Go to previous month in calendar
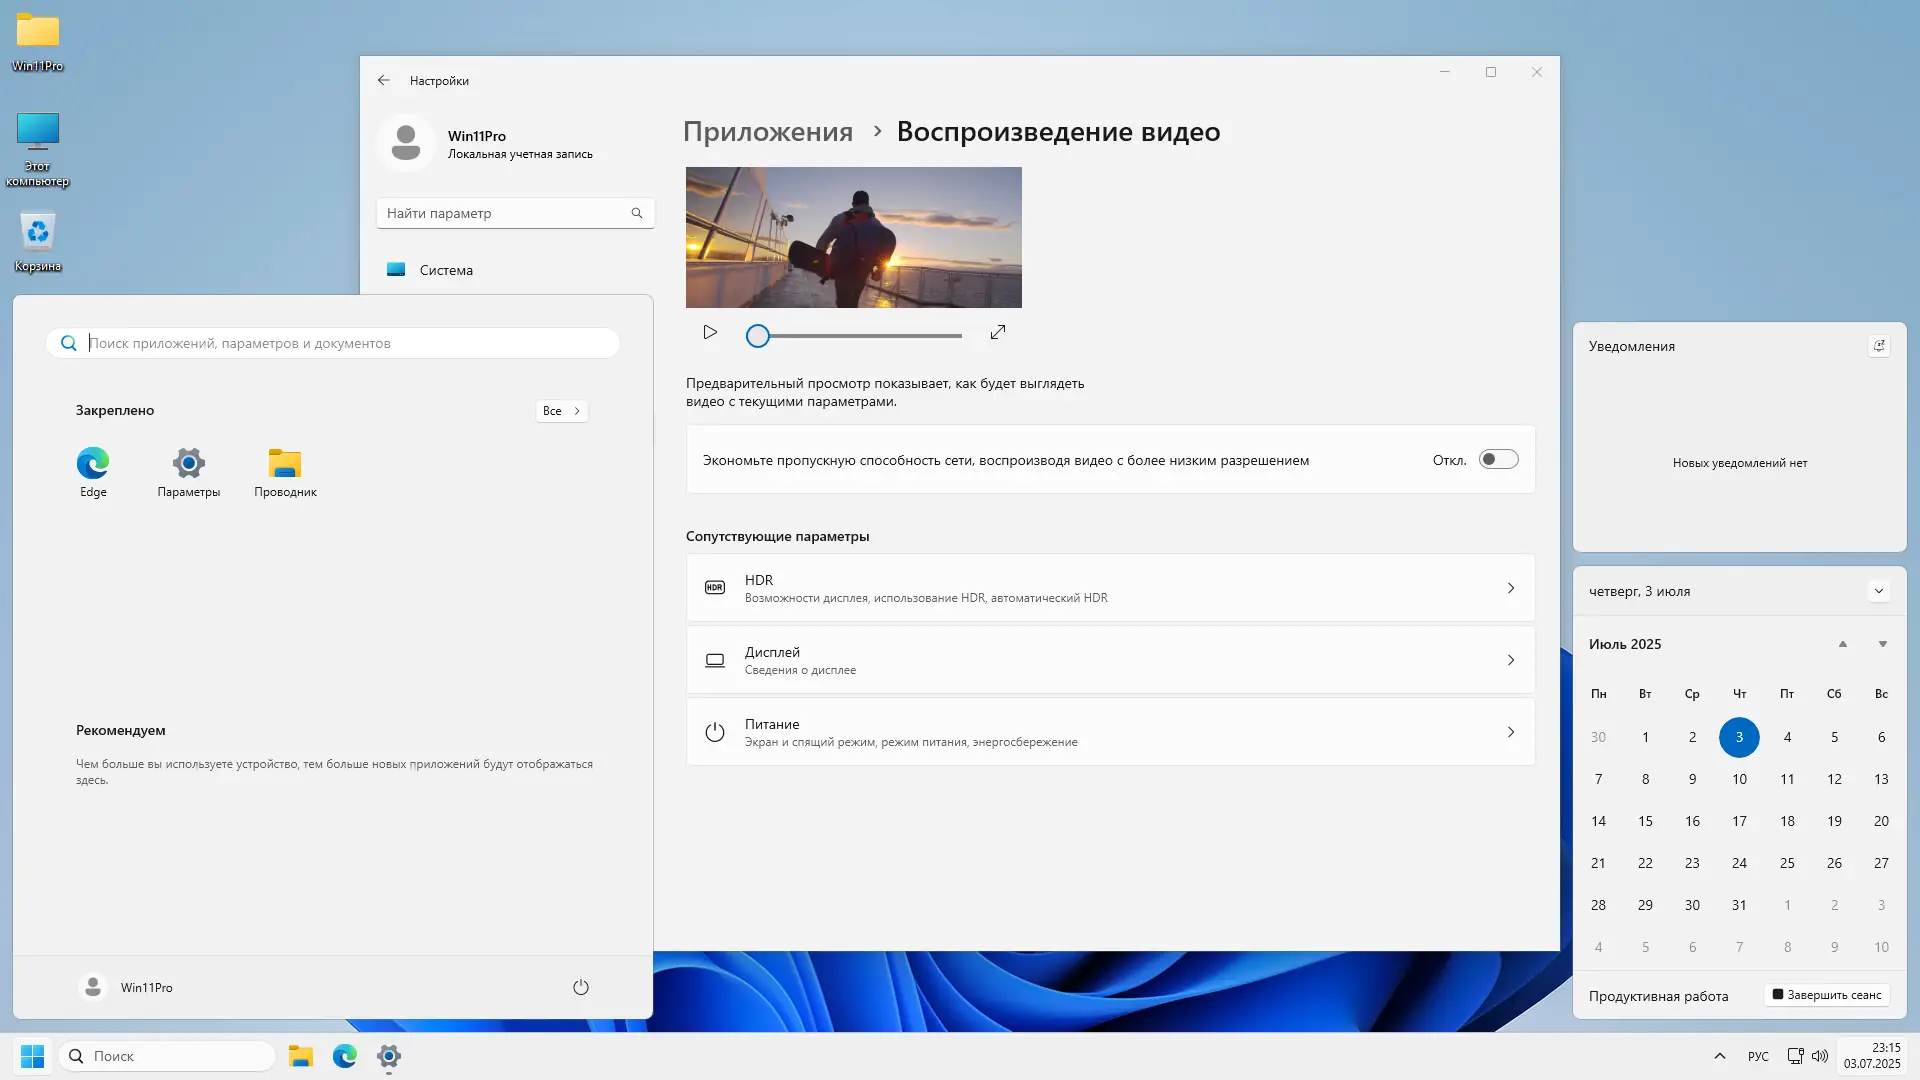1920x1080 pixels. click(x=1843, y=644)
